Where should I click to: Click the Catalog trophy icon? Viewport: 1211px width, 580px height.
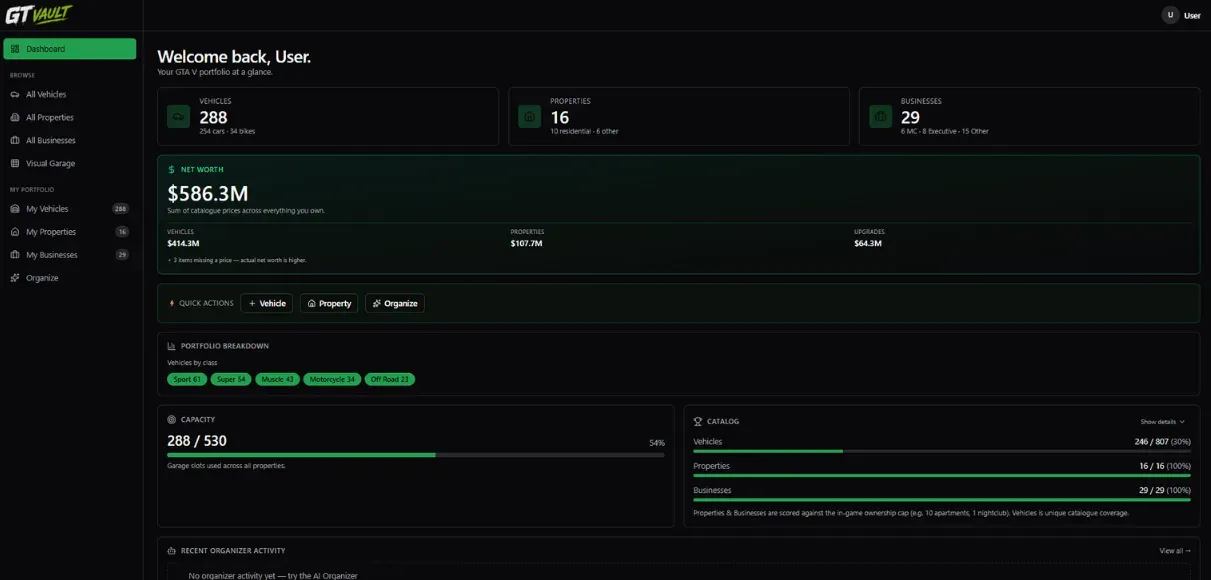[x=698, y=421]
